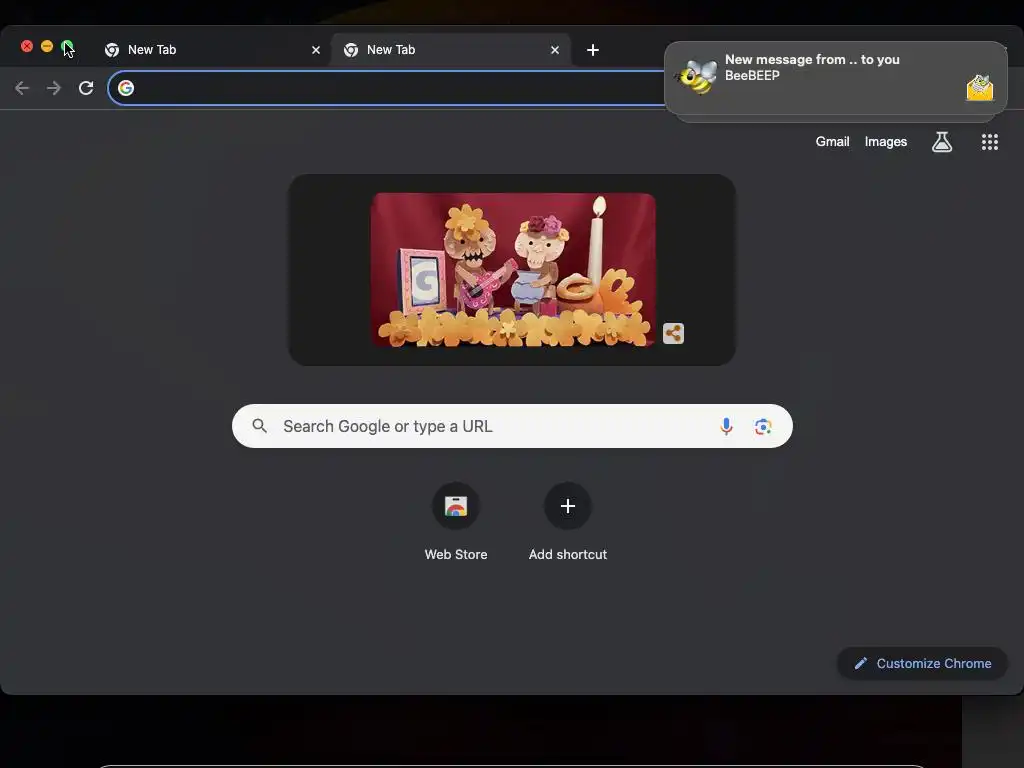The image size is (1024, 768).
Task: Click the BeeBEEP bee icon
Action: click(x=696, y=77)
